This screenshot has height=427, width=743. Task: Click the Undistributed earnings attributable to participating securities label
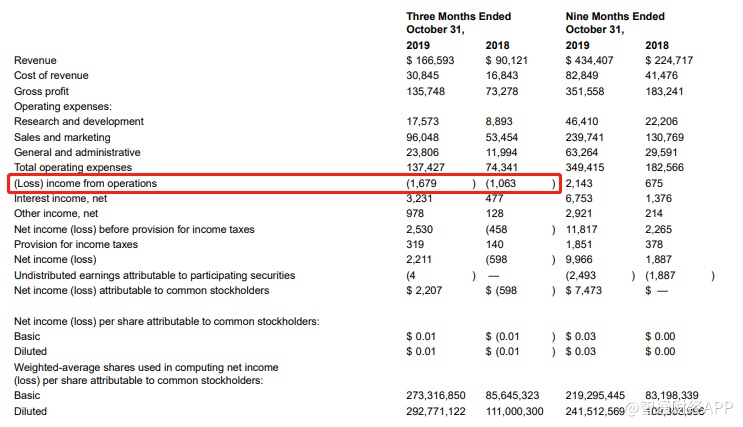click(x=154, y=275)
